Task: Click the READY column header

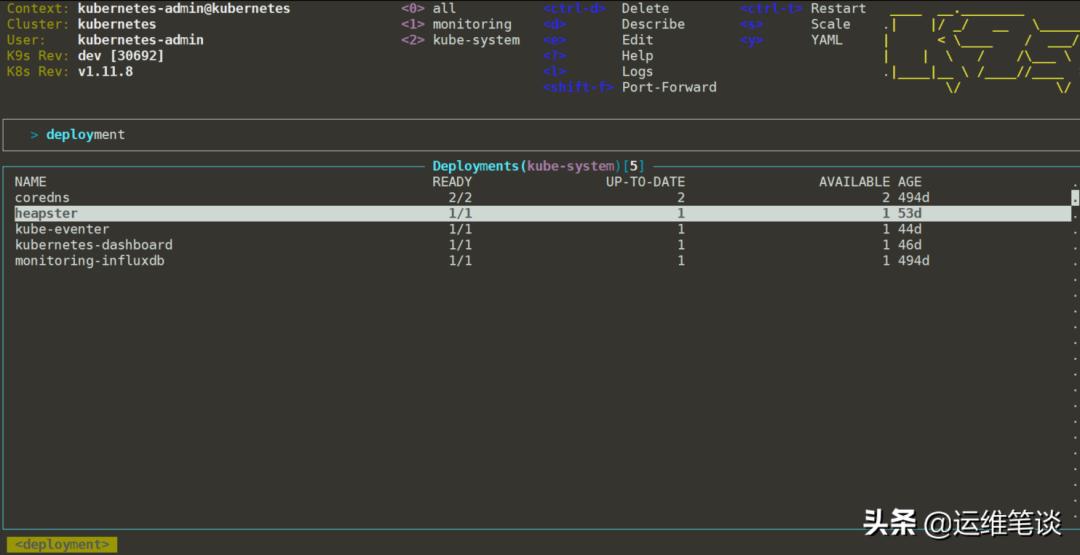Action: [x=452, y=182]
